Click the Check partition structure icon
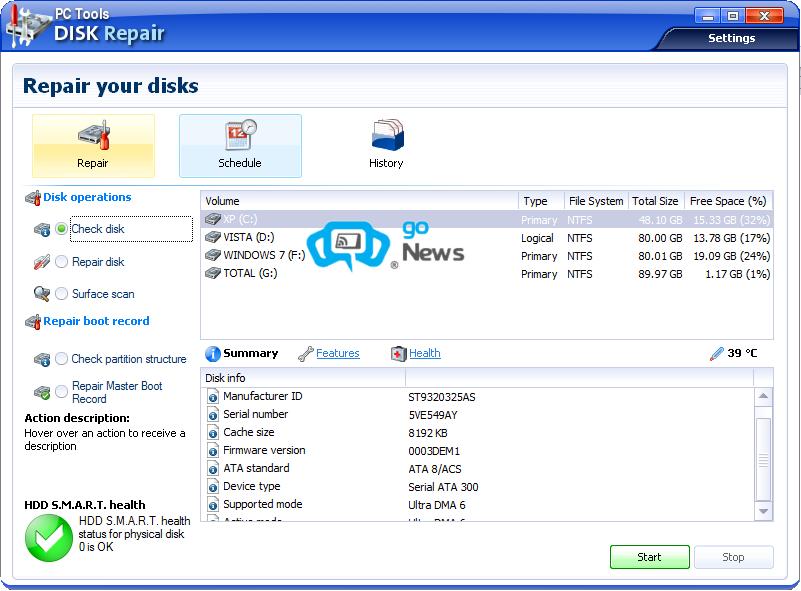 pos(42,360)
